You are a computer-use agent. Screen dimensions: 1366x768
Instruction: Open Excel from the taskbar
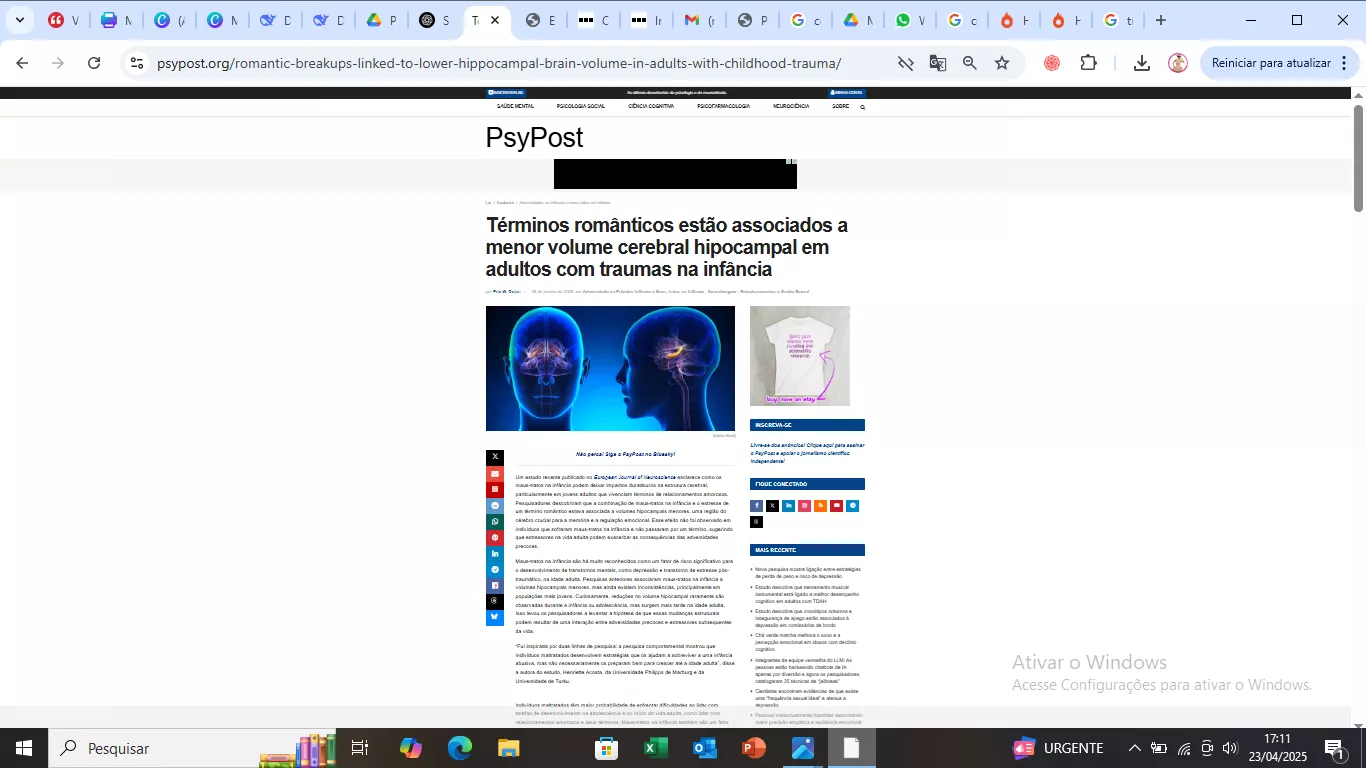click(x=655, y=748)
